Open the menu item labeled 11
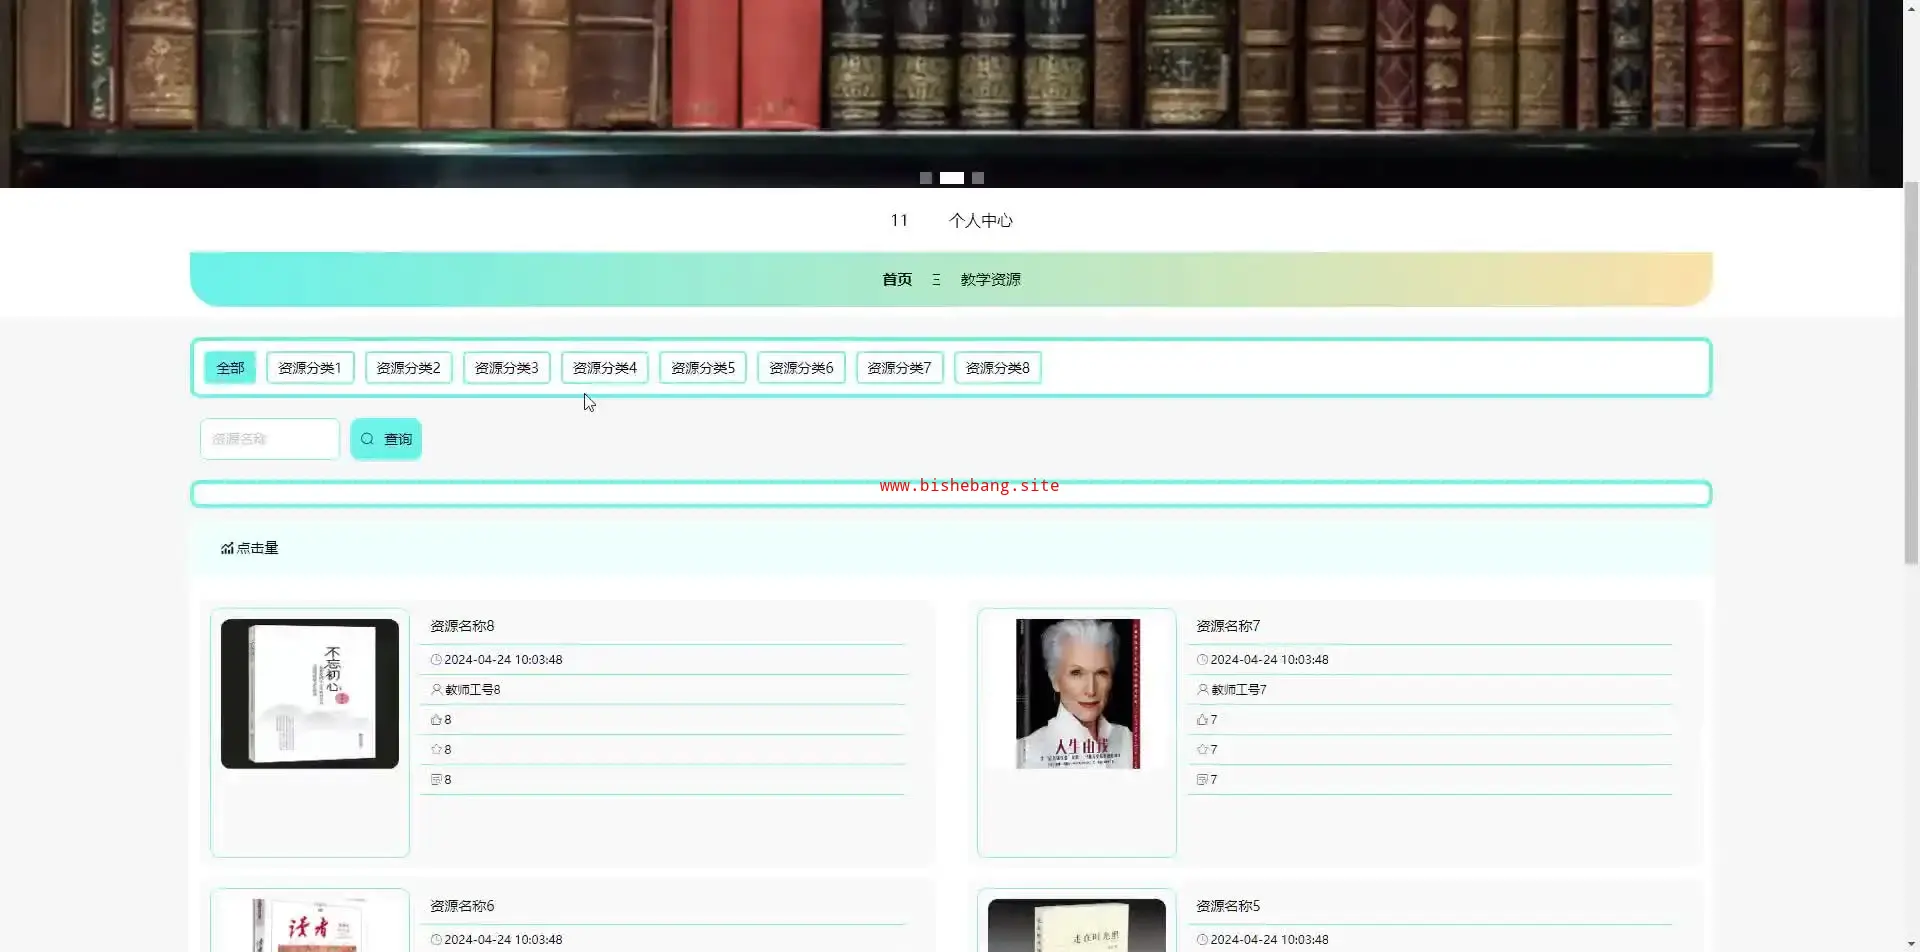Screen dimensions: 1920x952 pos(899,221)
